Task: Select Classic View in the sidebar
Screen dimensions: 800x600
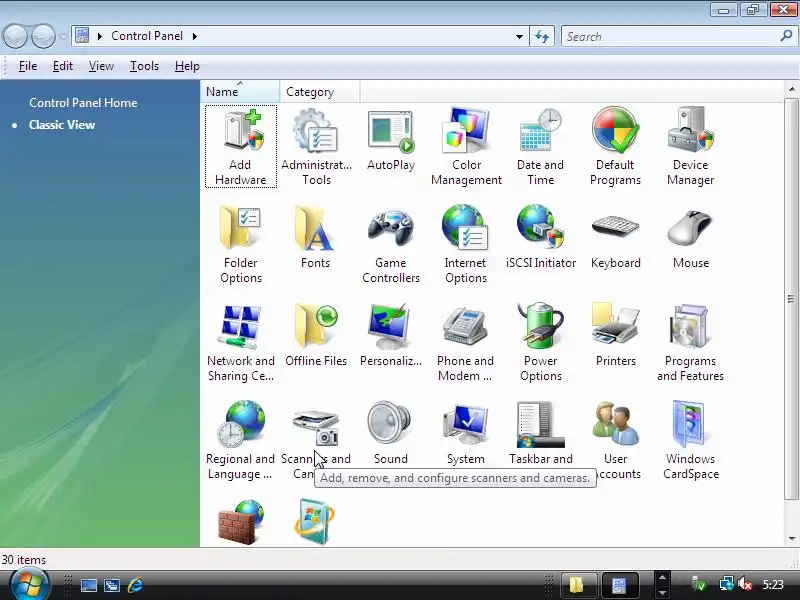Action: [x=62, y=125]
